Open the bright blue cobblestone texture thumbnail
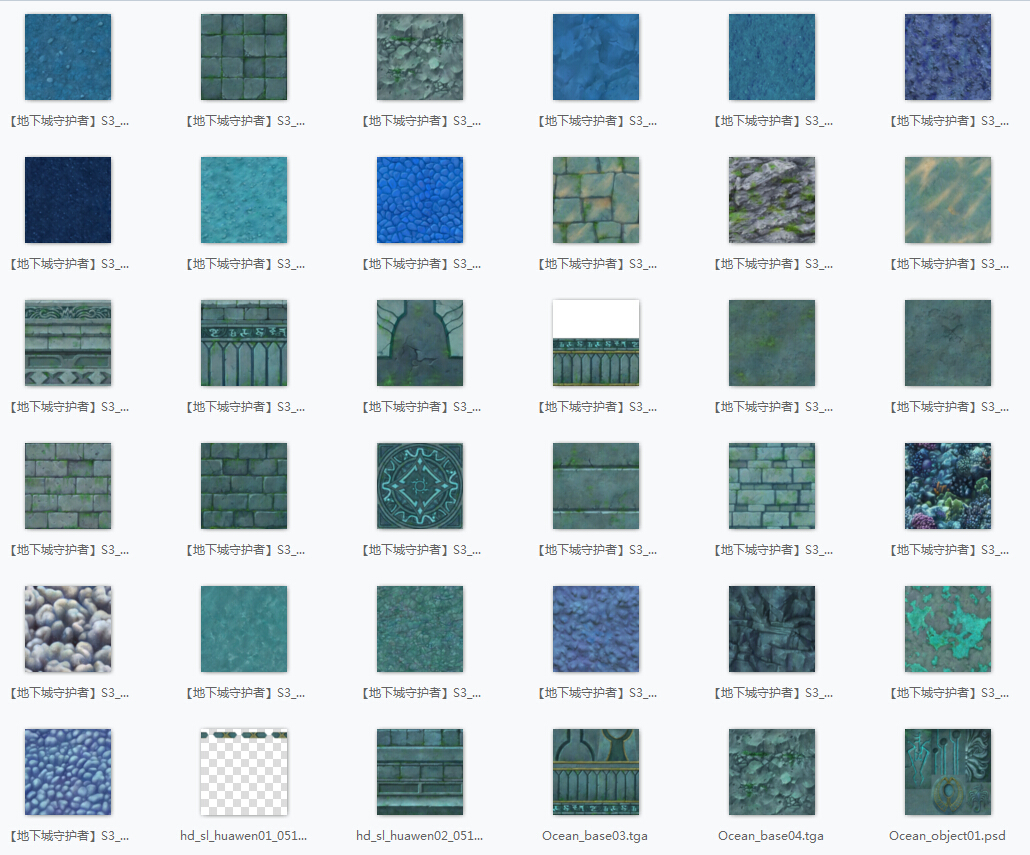 tap(420, 200)
